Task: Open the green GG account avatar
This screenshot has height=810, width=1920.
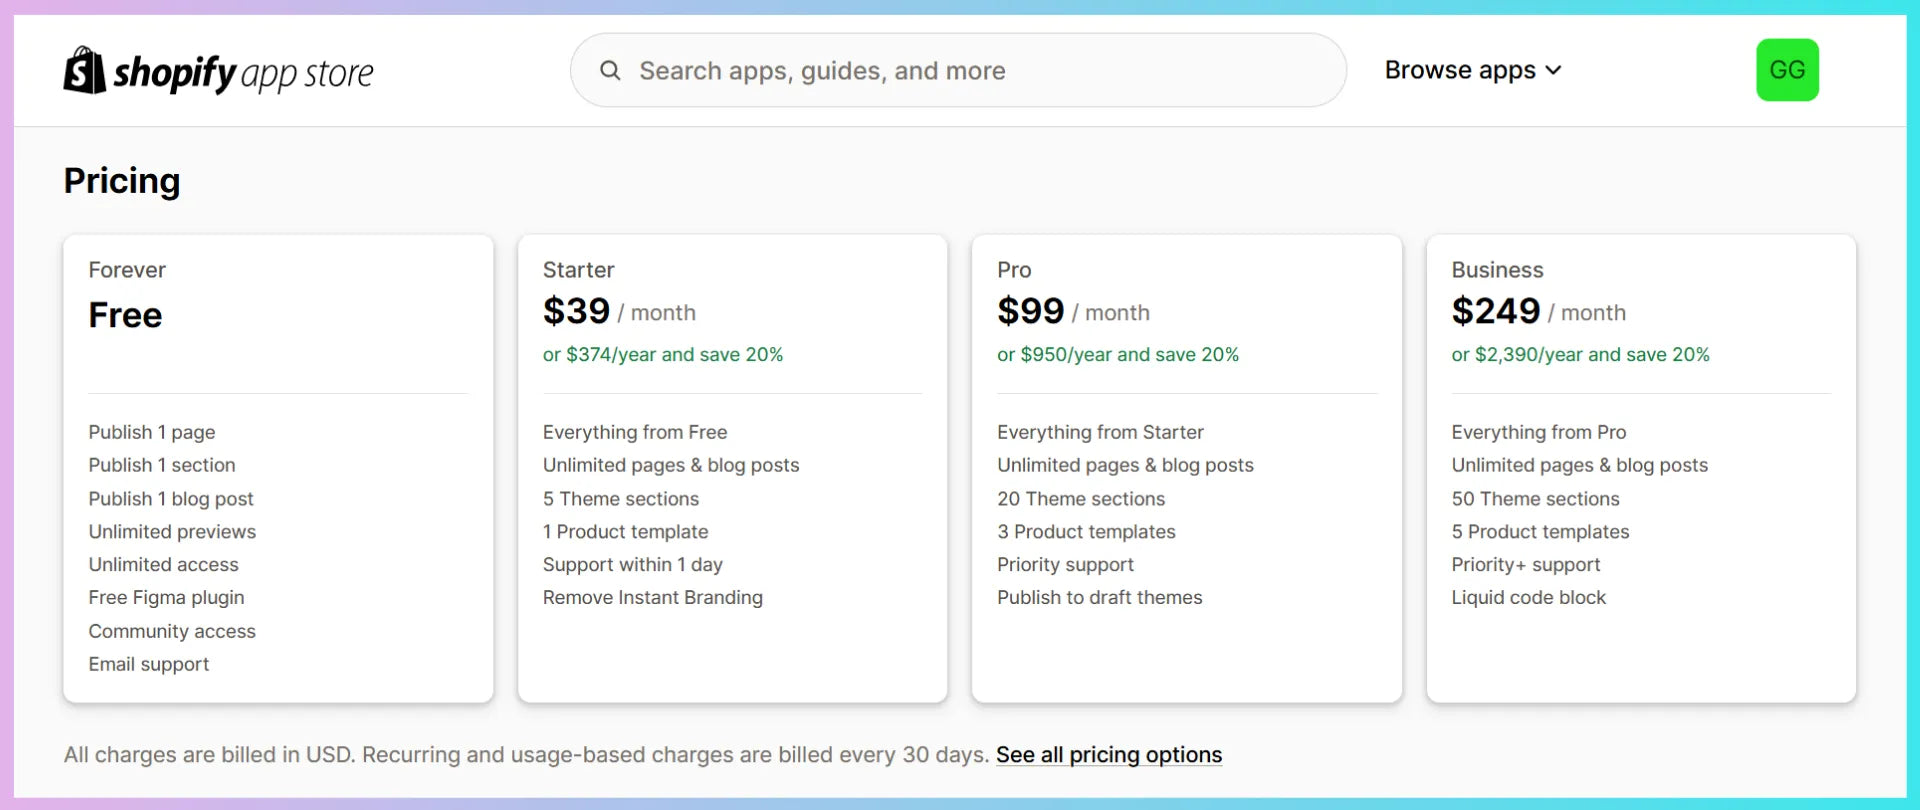Action: click(x=1786, y=70)
